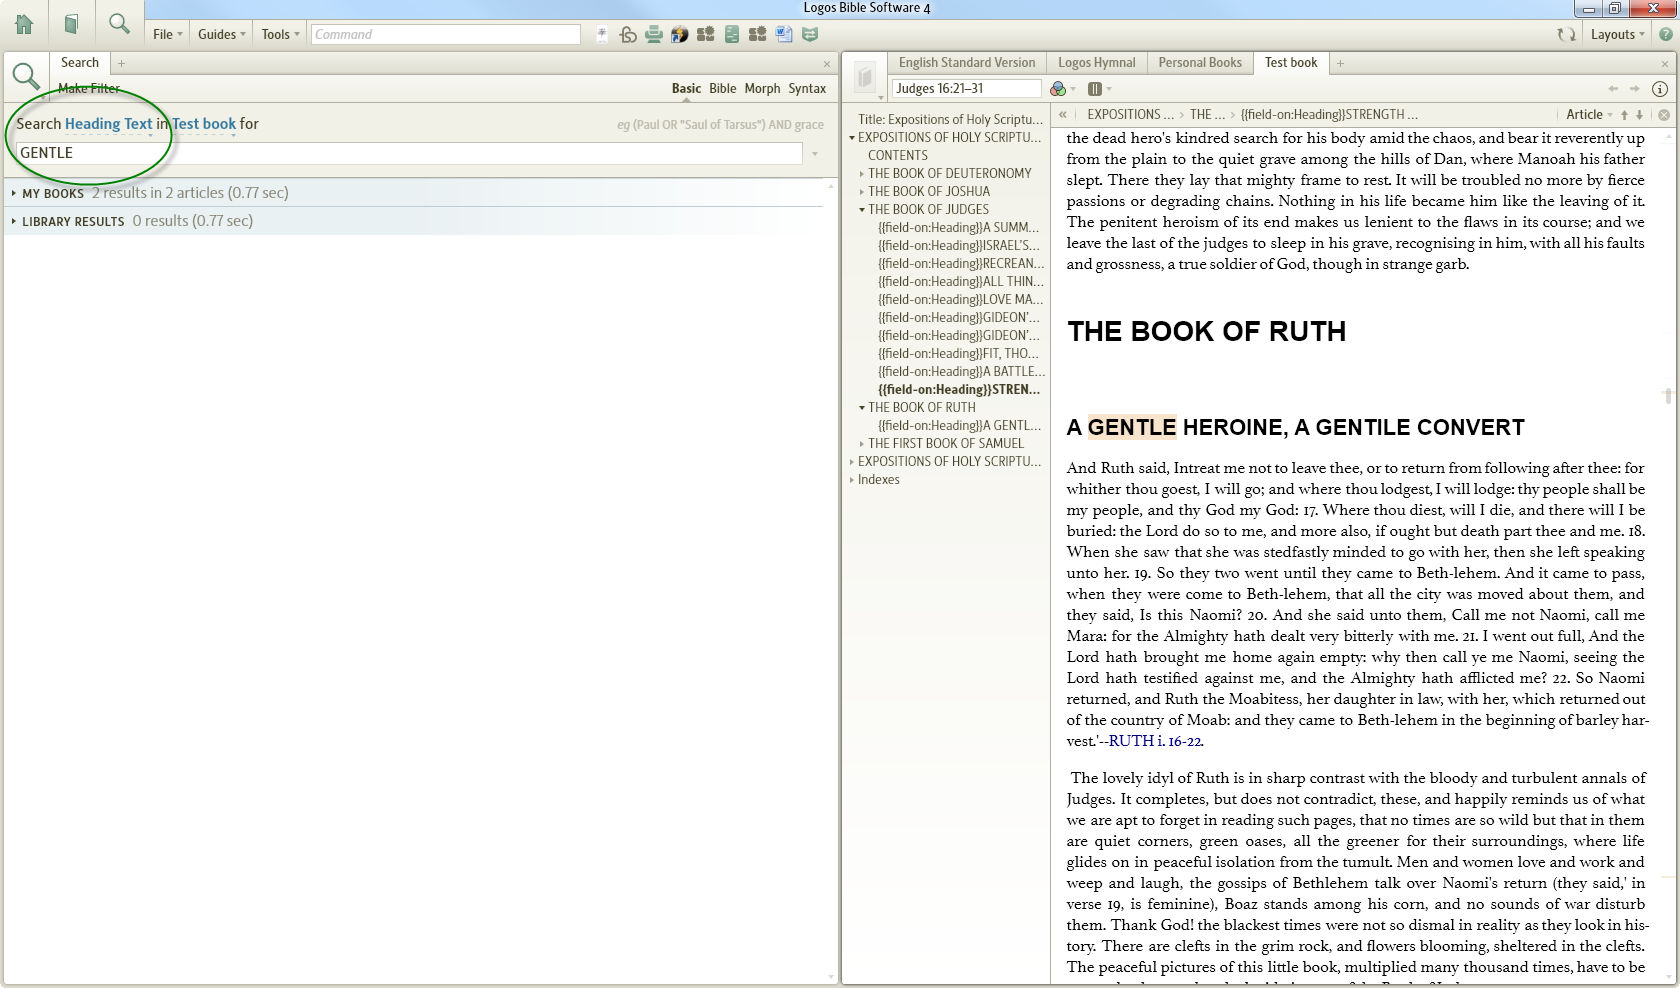
Task: Open the Search magnifier in top toolbar
Action: click(x=119, y=23)
